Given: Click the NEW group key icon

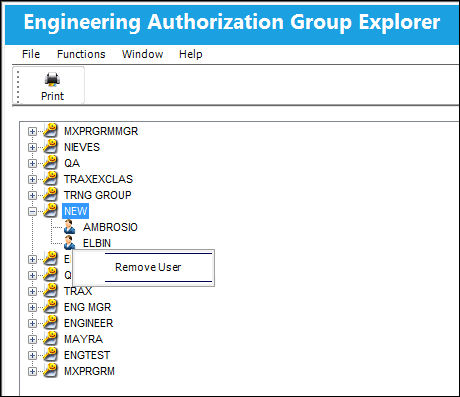Looking at the screenshot, I should (x=51, y=210).
